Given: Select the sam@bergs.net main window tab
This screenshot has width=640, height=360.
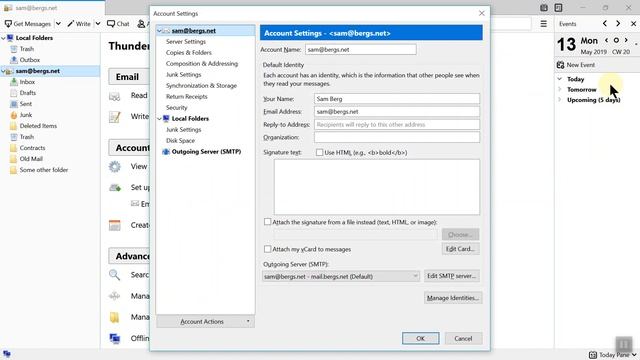Looking at the screenshot, I should [52, 8].
